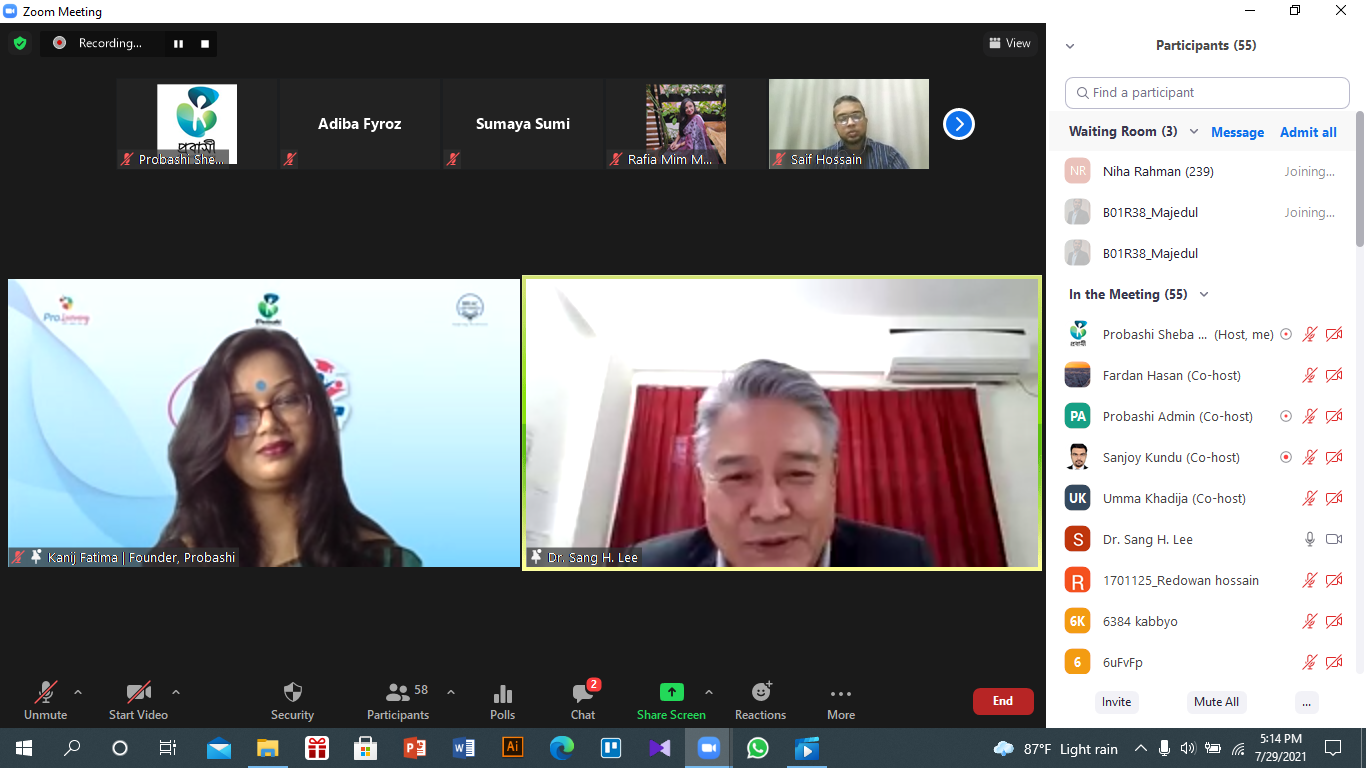Open the More options menu
The height and width of the screenshot is (768, 1366).
[840, 700]
